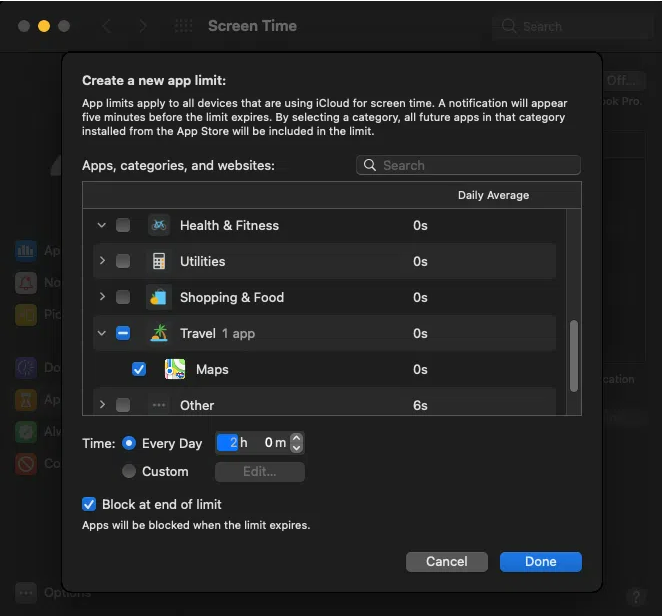Click the Travel island icon
Screen dimensions: 663x616
[x=158, y=333]
